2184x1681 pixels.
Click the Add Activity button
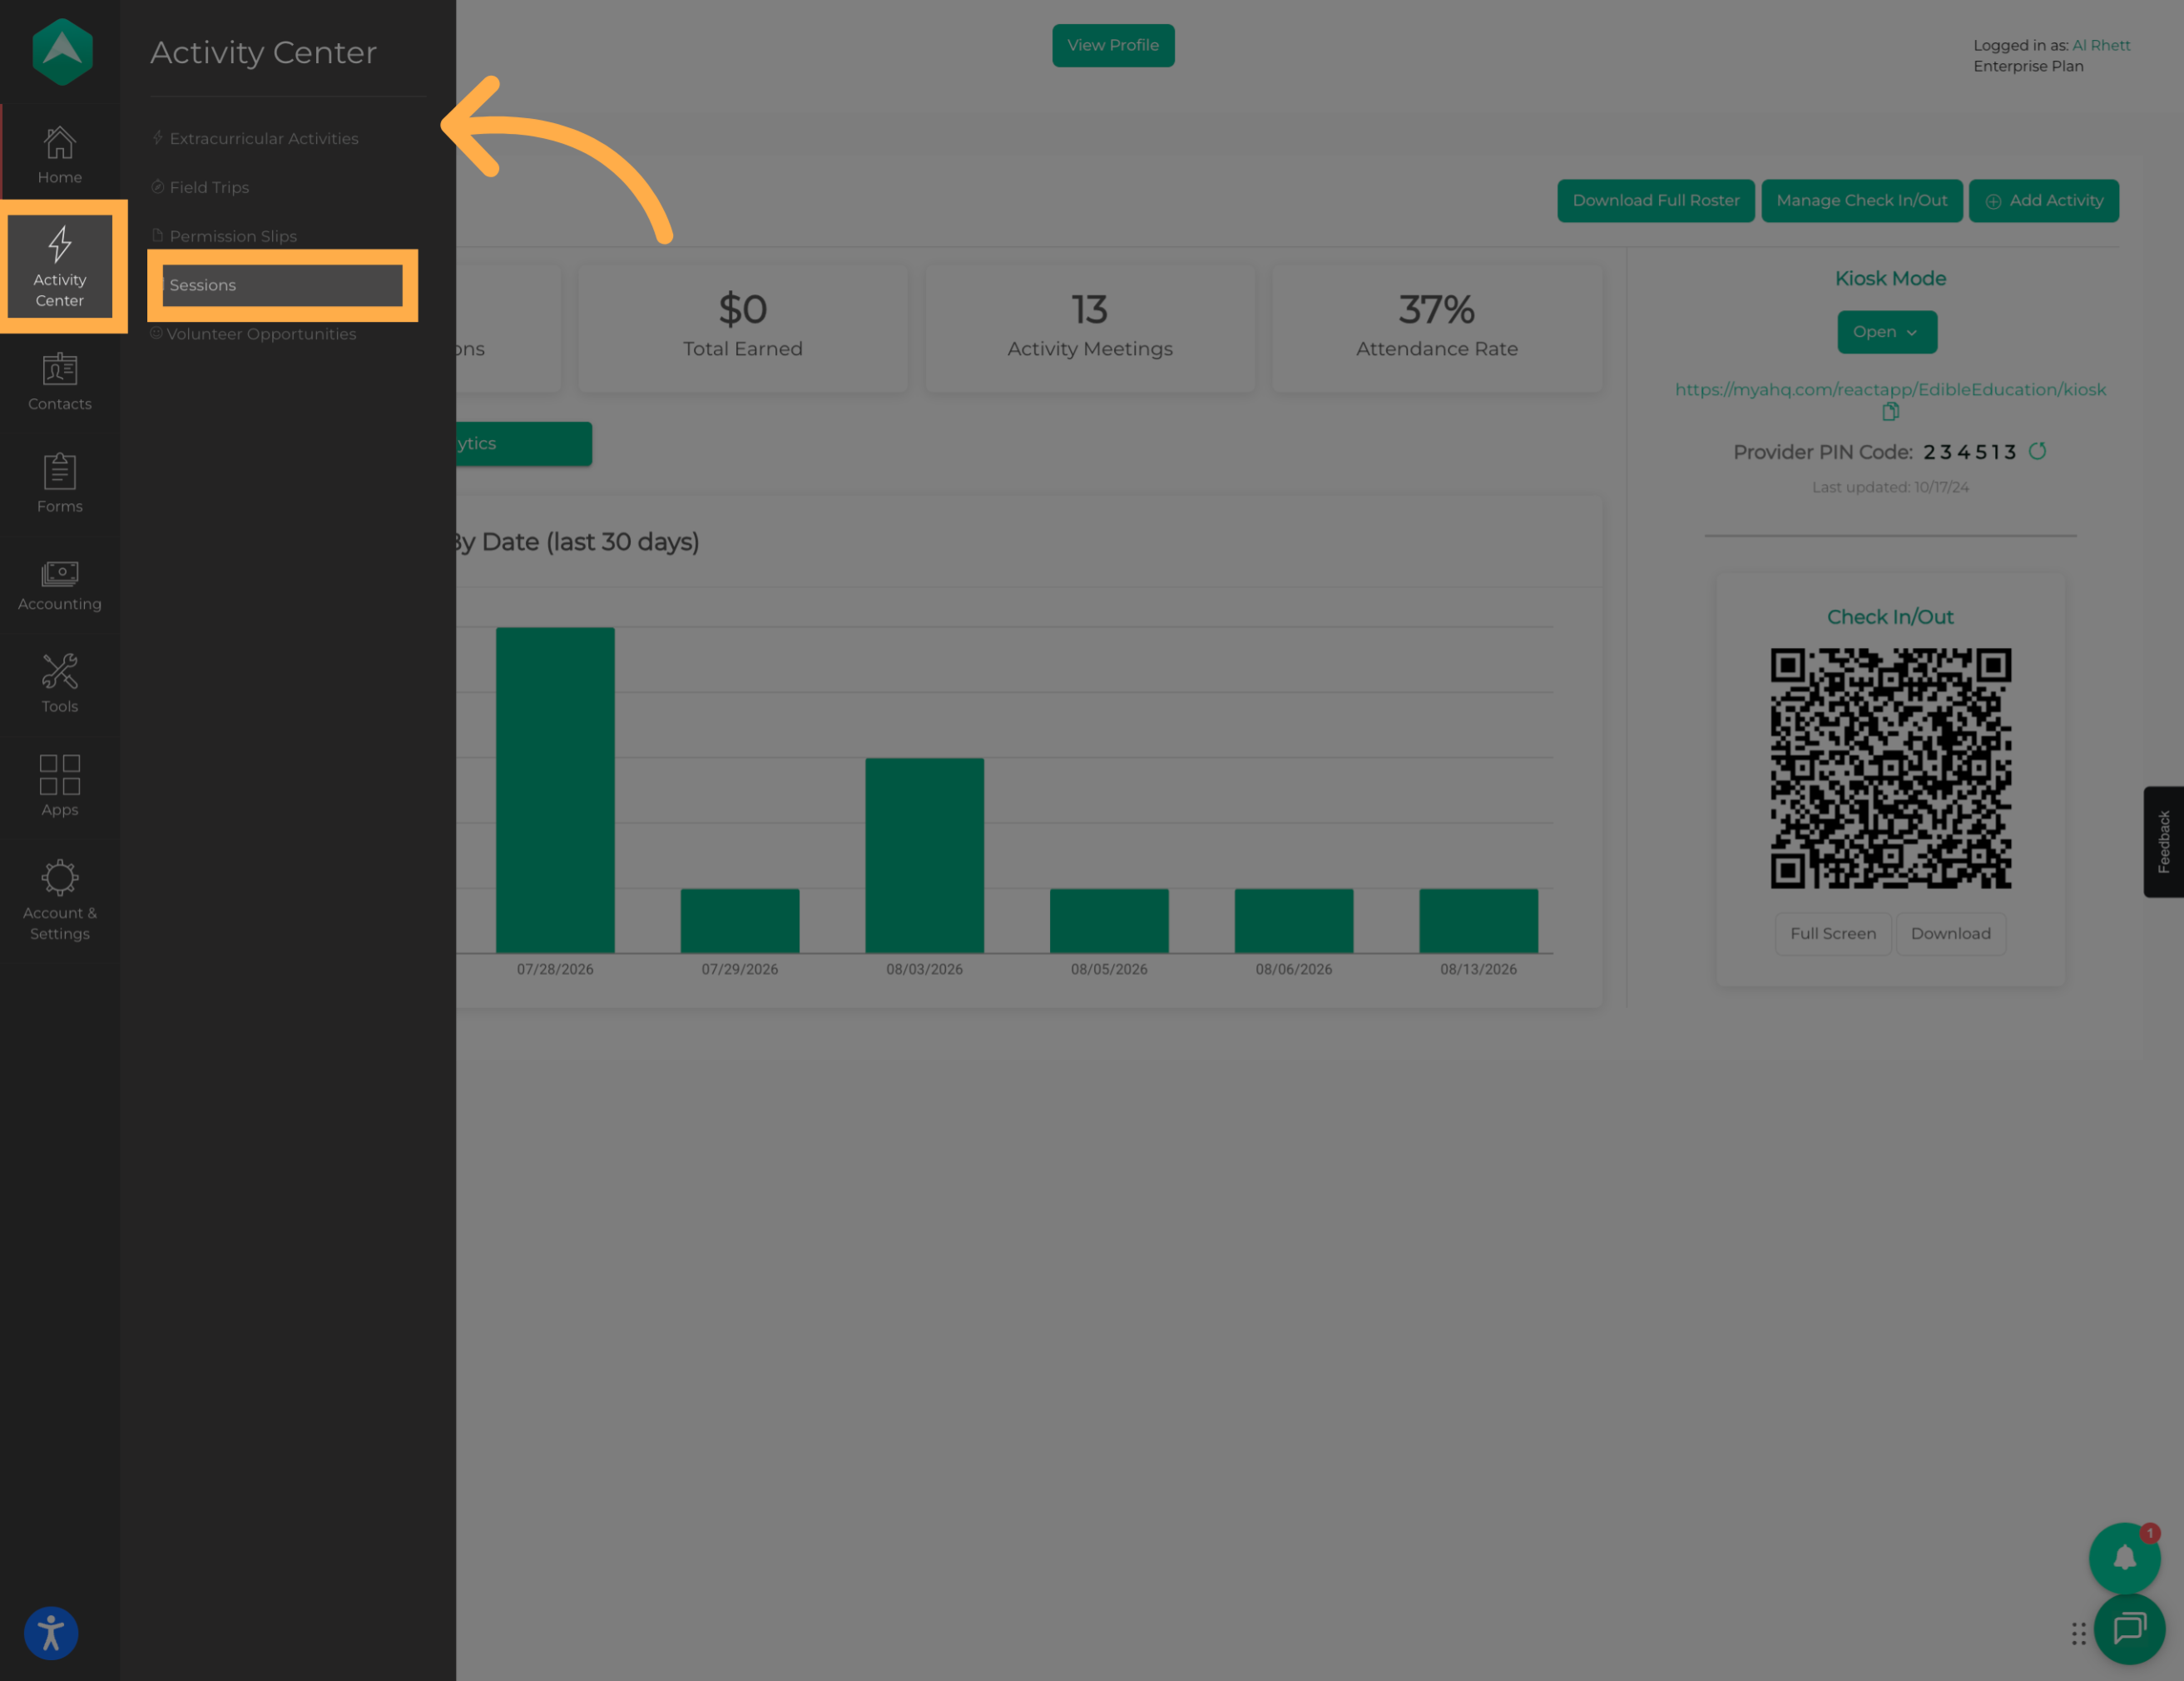[x=2044, y=200]
